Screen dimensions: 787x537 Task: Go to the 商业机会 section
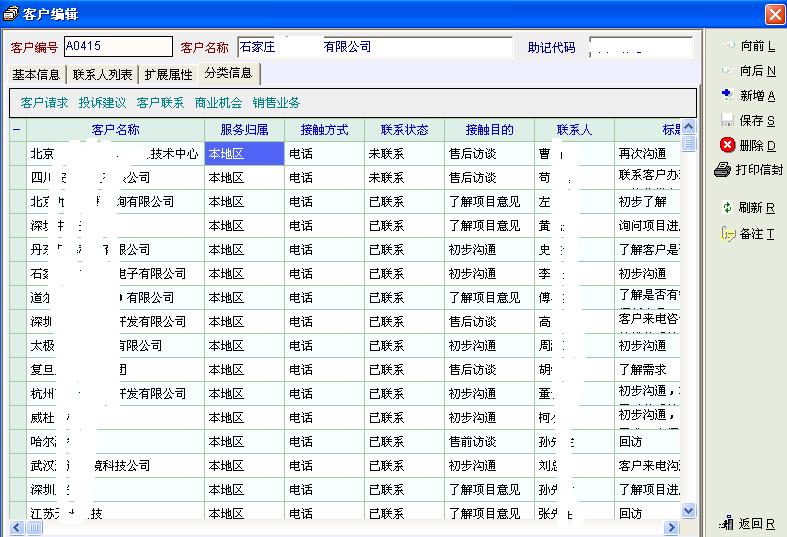(218, 102)
